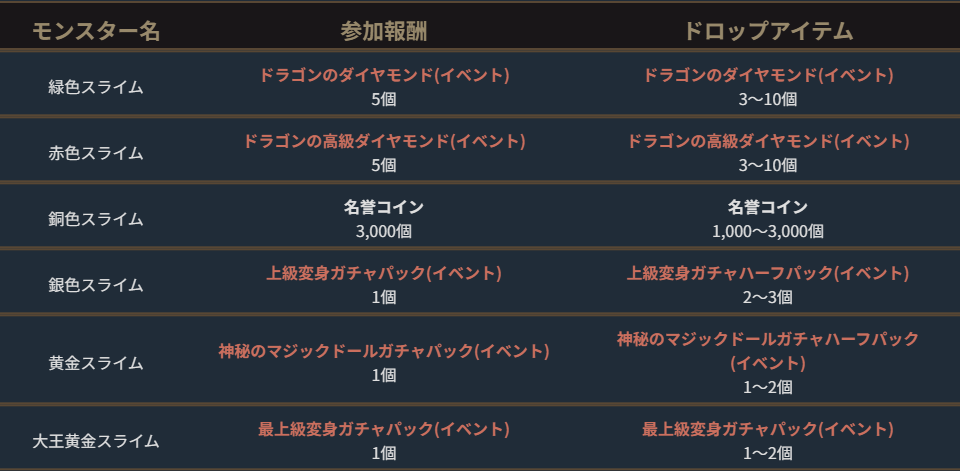The width and height of the screenshot is (960, 471).
Task: Click the ドロップアイテム column header
Action: tap(768, 31)
